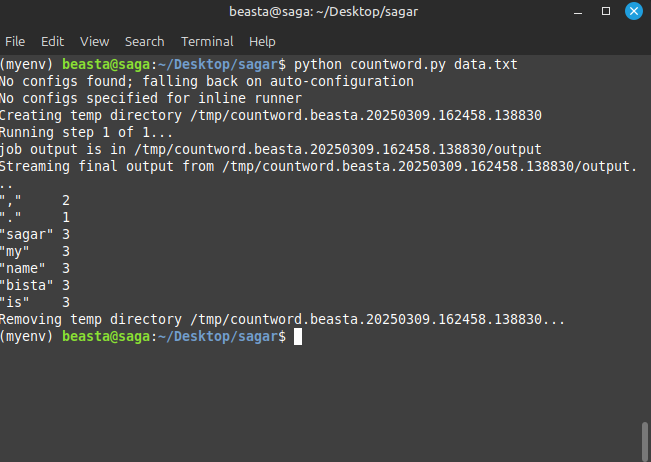
Task: Click the Creating temp directory line
Action: click(271, 115)
